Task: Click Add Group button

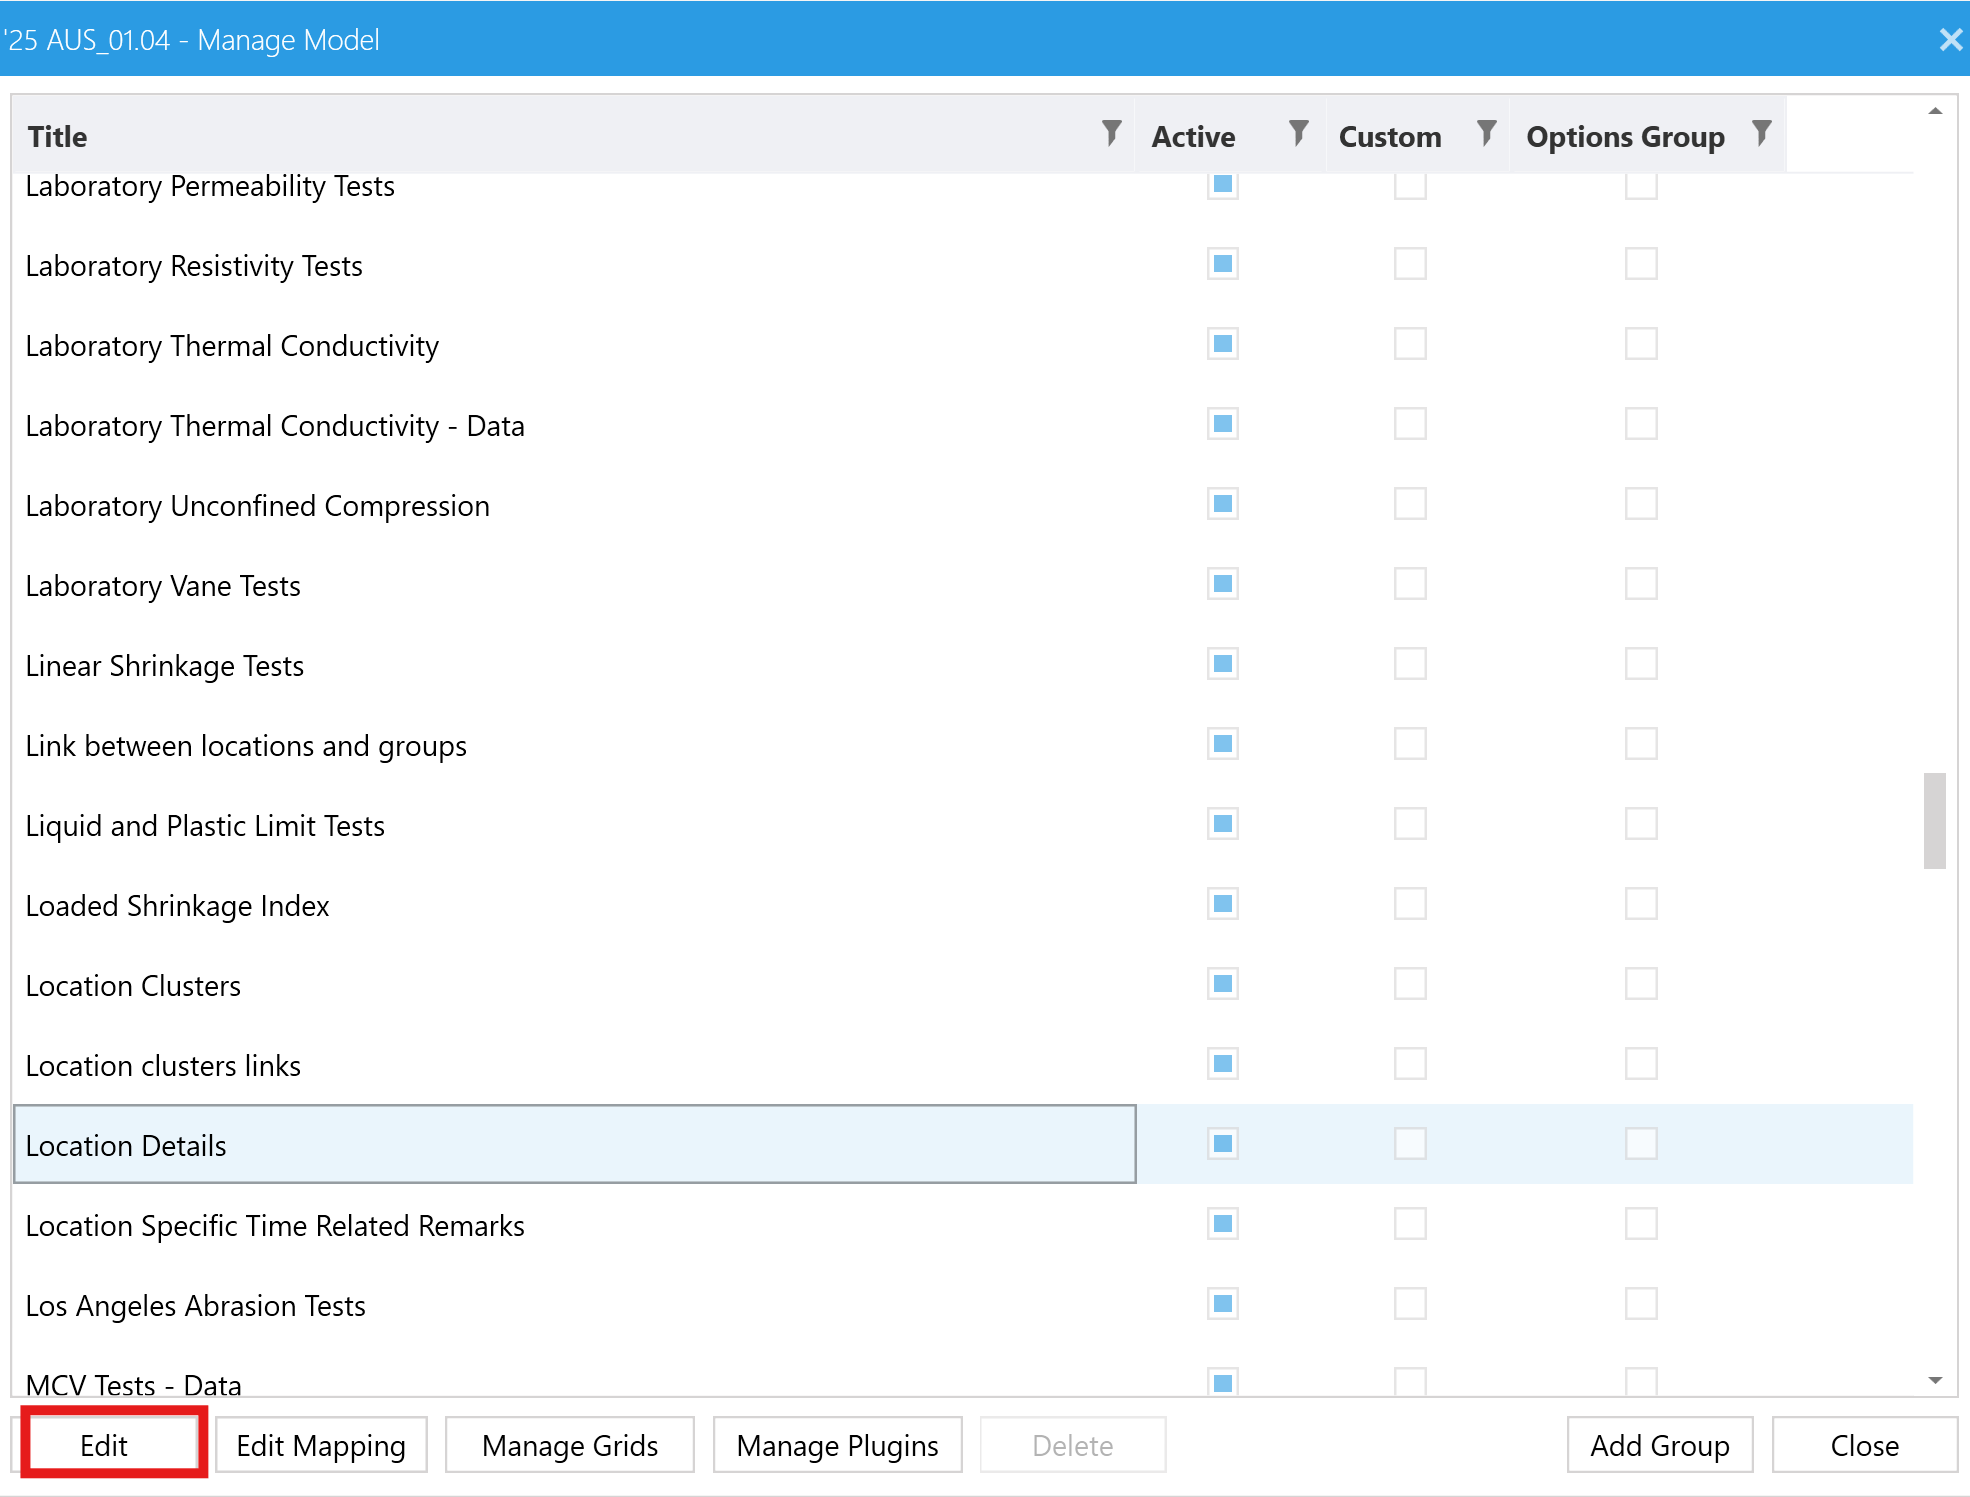Action: (x=1659, y=1445)
